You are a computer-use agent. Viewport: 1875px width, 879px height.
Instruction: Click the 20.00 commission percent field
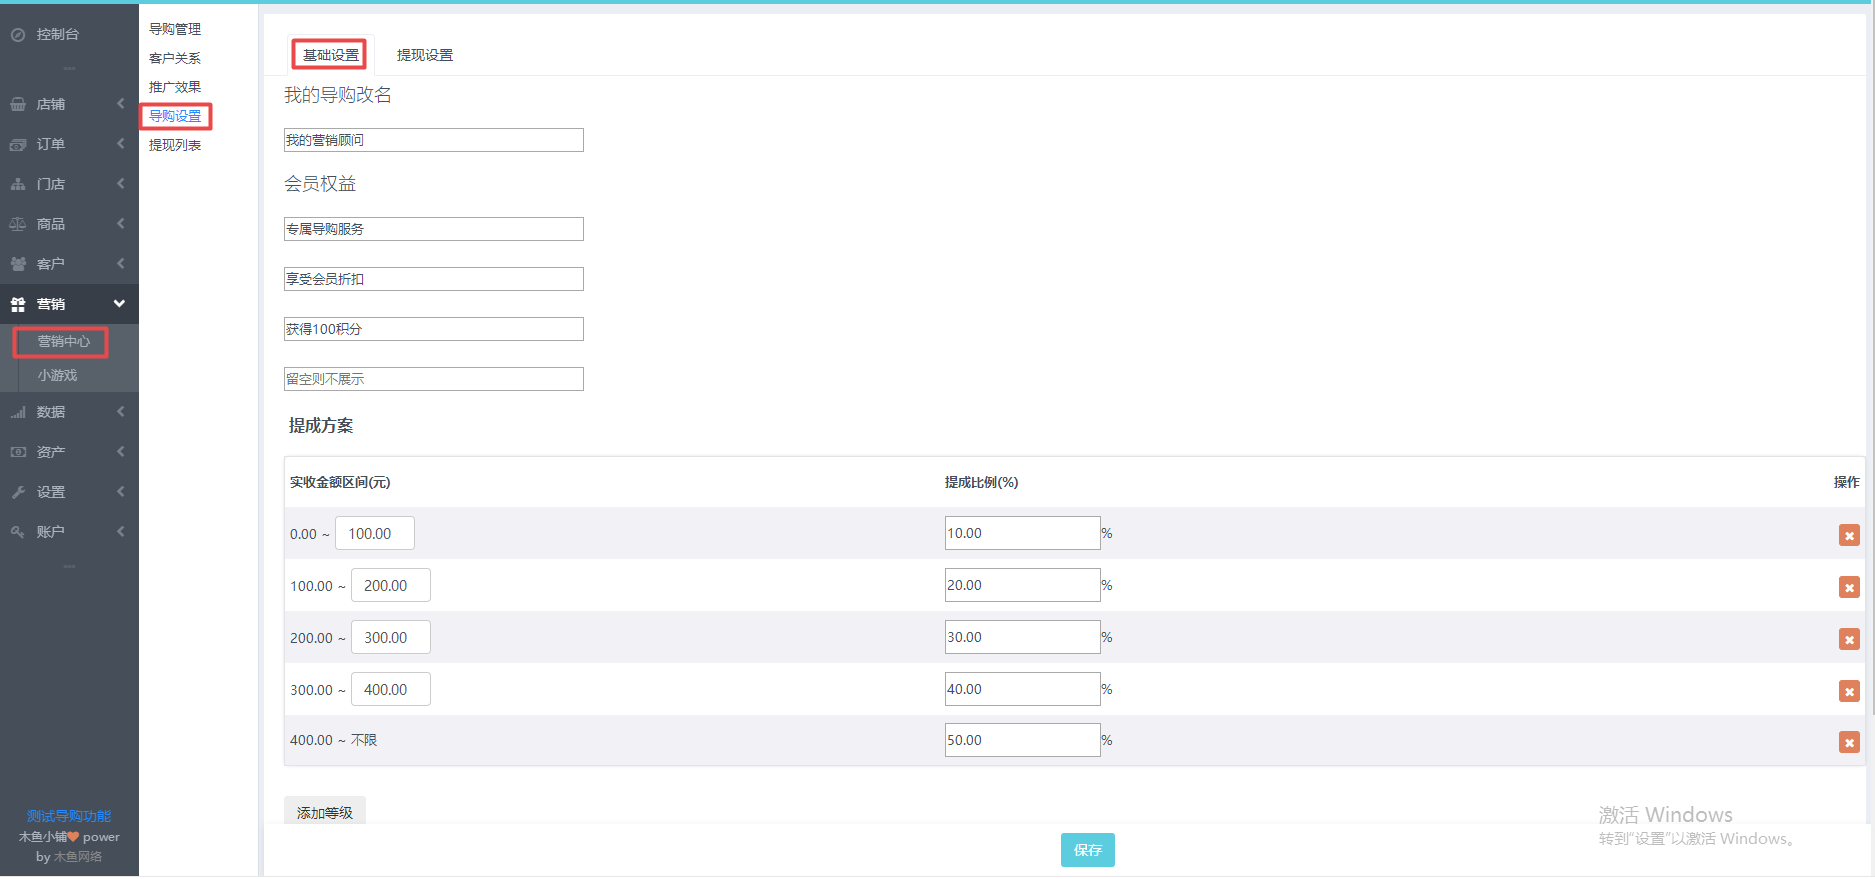[x=1022, y=585]
